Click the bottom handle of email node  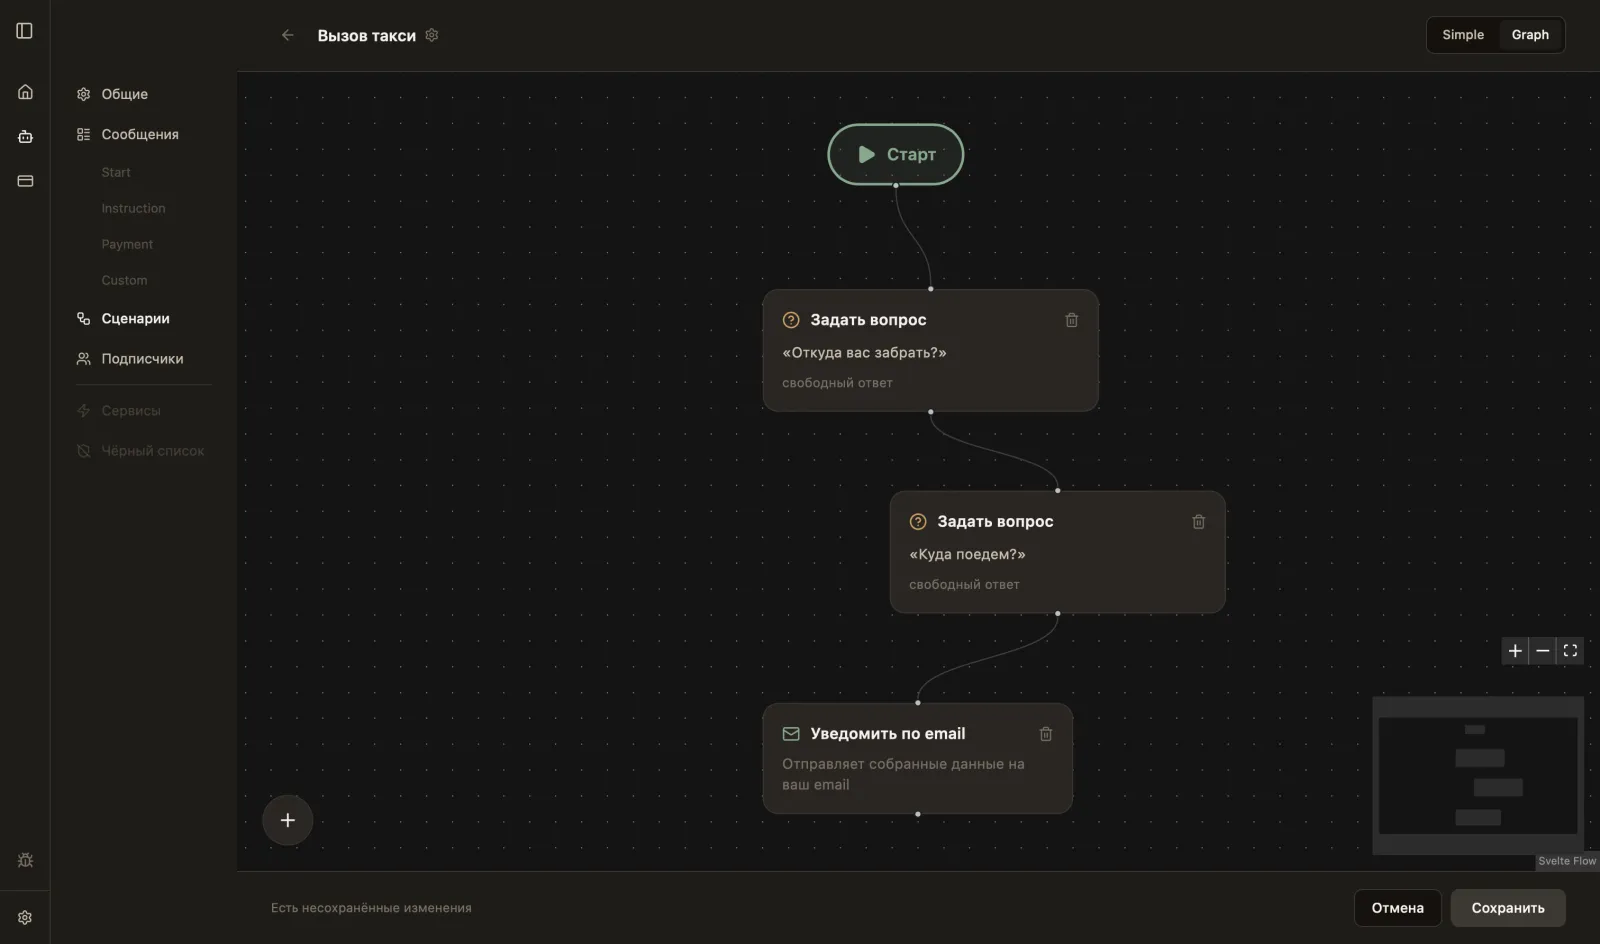point(918,814)
